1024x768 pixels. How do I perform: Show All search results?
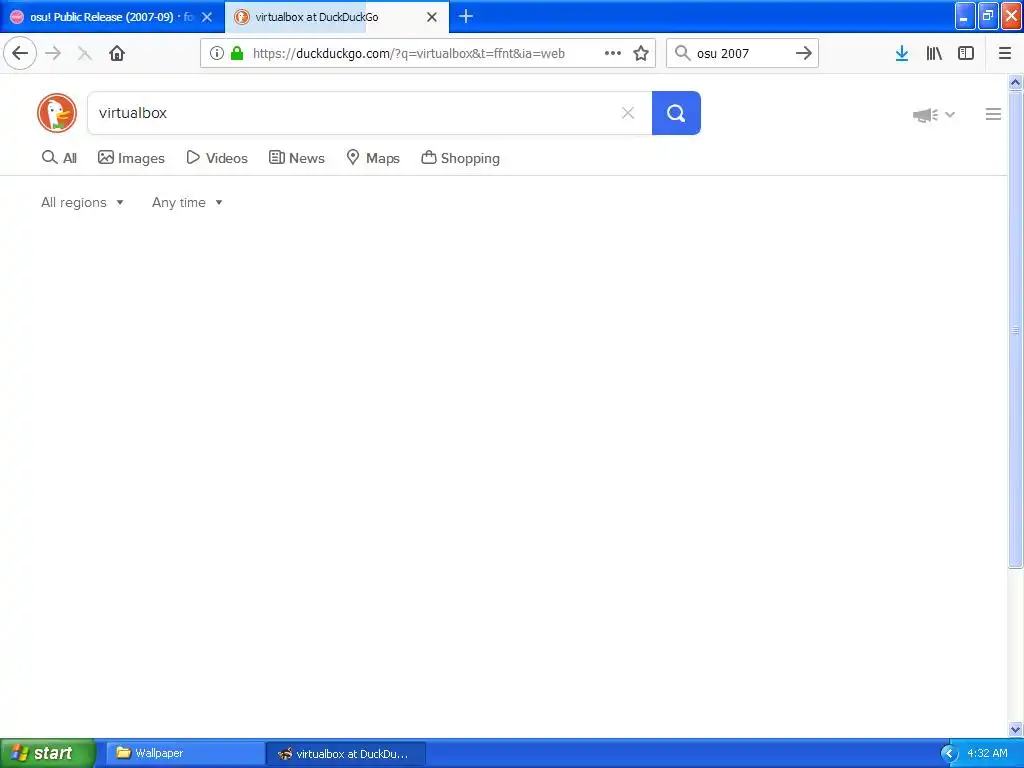coord(59,157)
